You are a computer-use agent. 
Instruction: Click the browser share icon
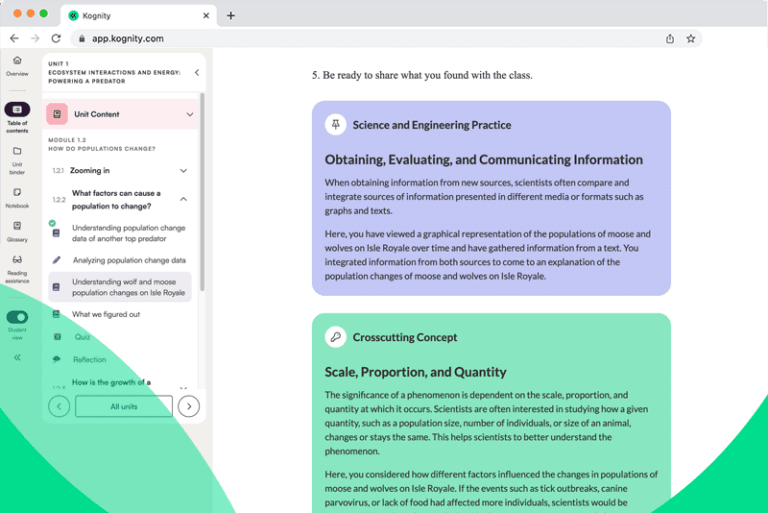pyautogui.click(x=669, y=39)
